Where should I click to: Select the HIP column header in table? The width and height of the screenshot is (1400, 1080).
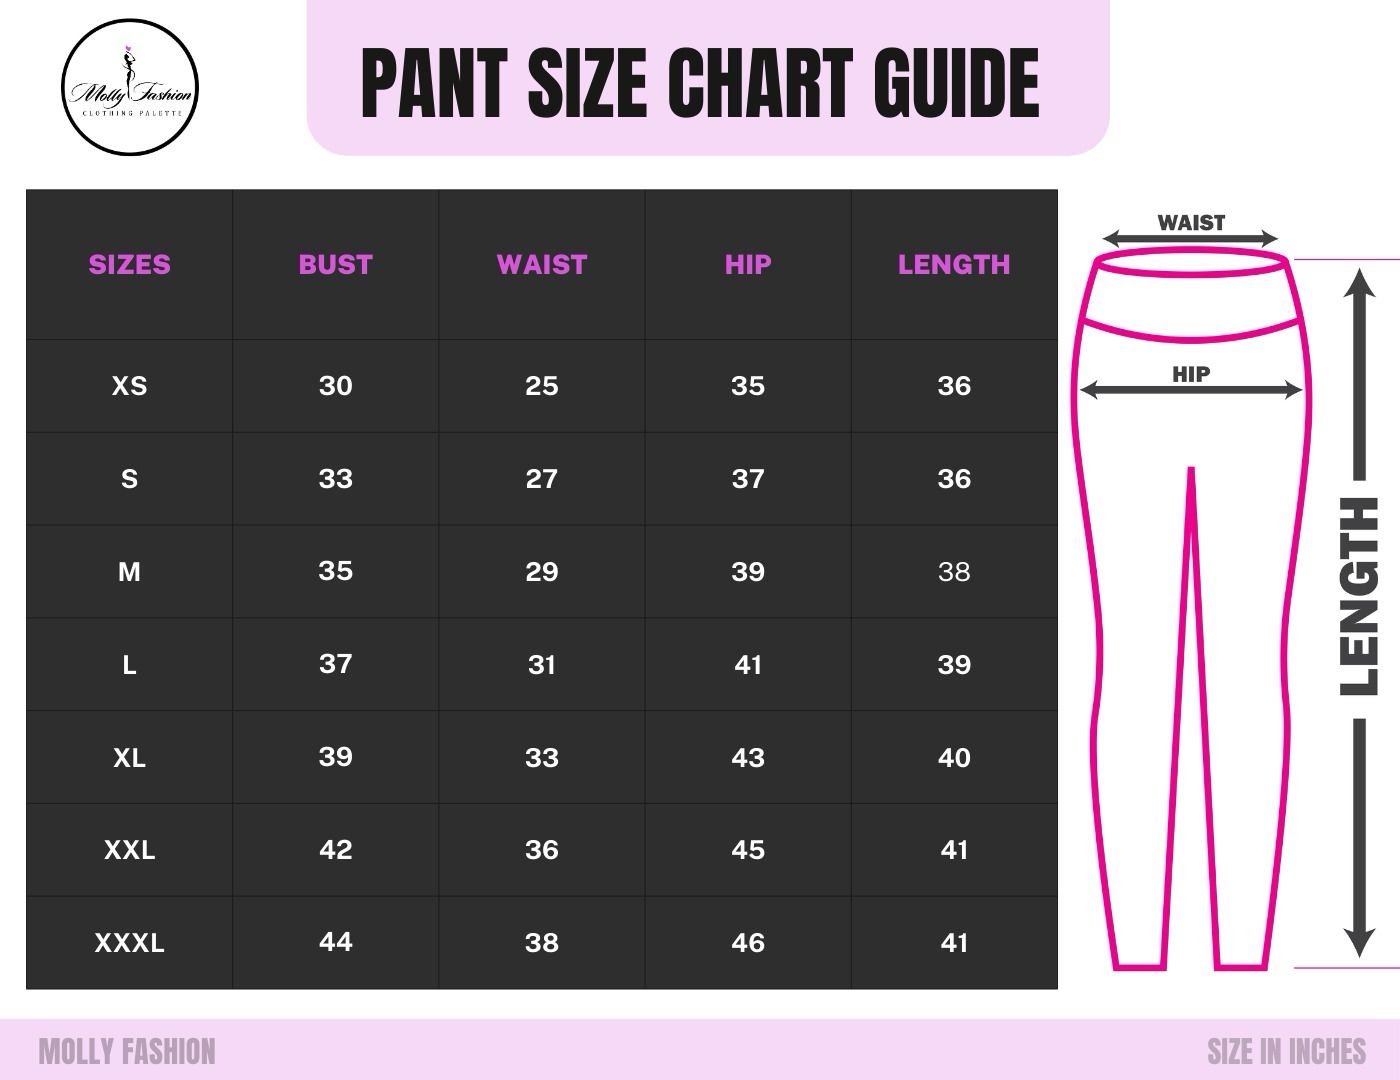pos(748,265)
